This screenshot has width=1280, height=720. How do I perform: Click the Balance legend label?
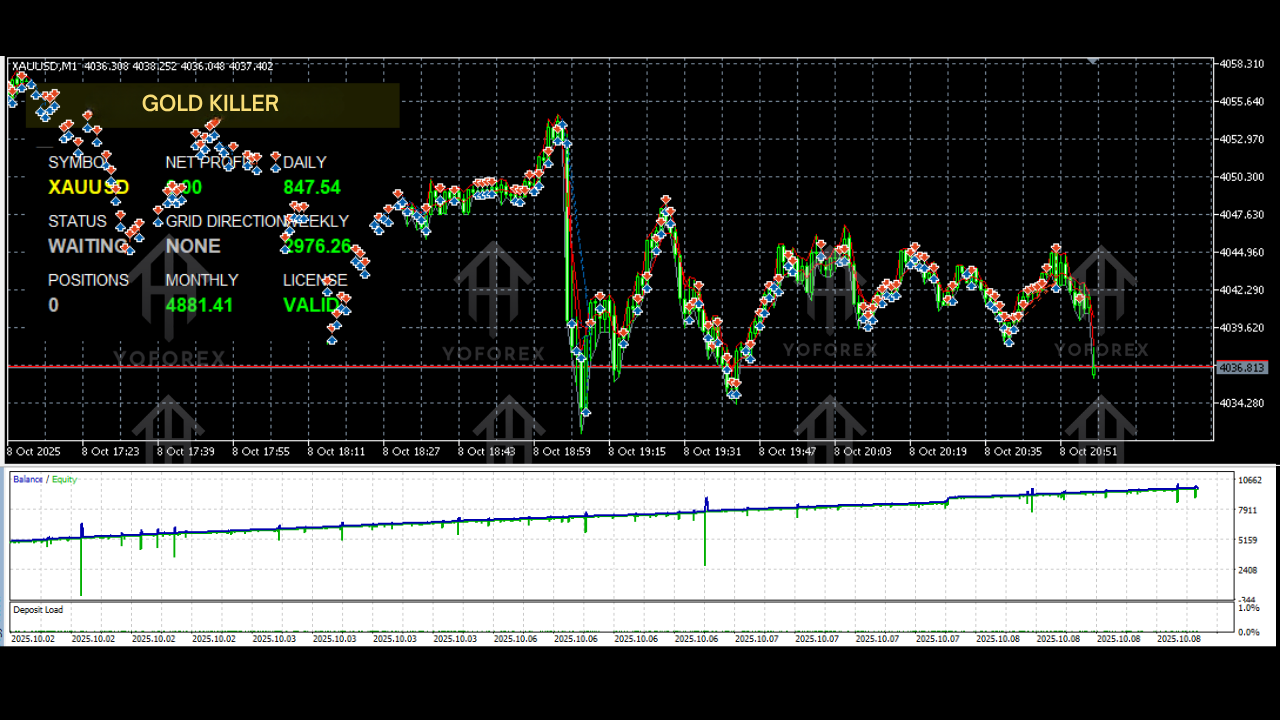coord(28,480)
